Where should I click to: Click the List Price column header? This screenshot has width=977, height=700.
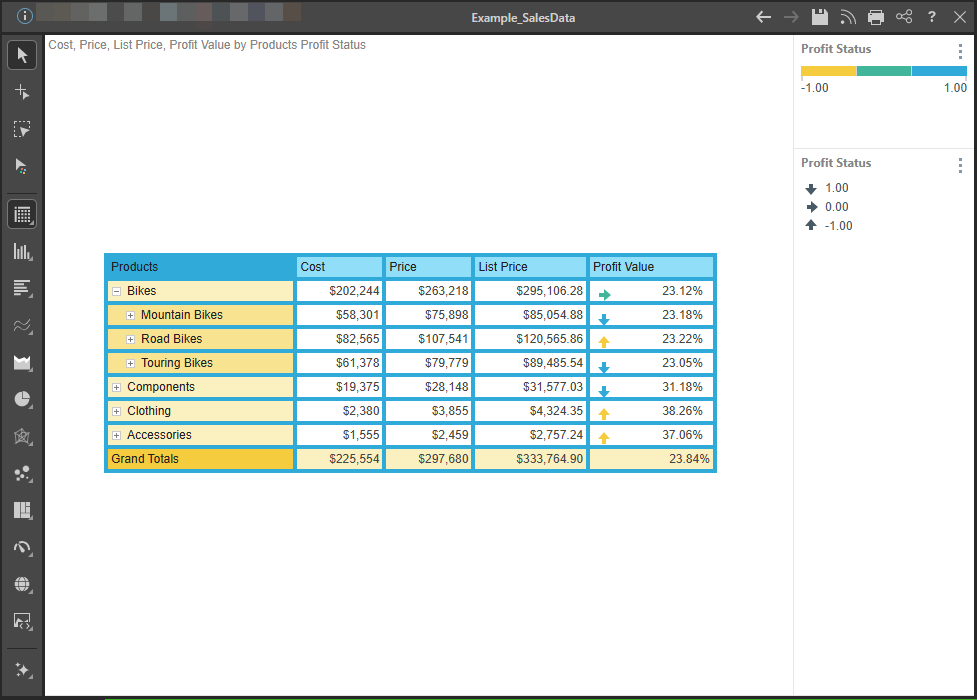(x=530, y=267)
